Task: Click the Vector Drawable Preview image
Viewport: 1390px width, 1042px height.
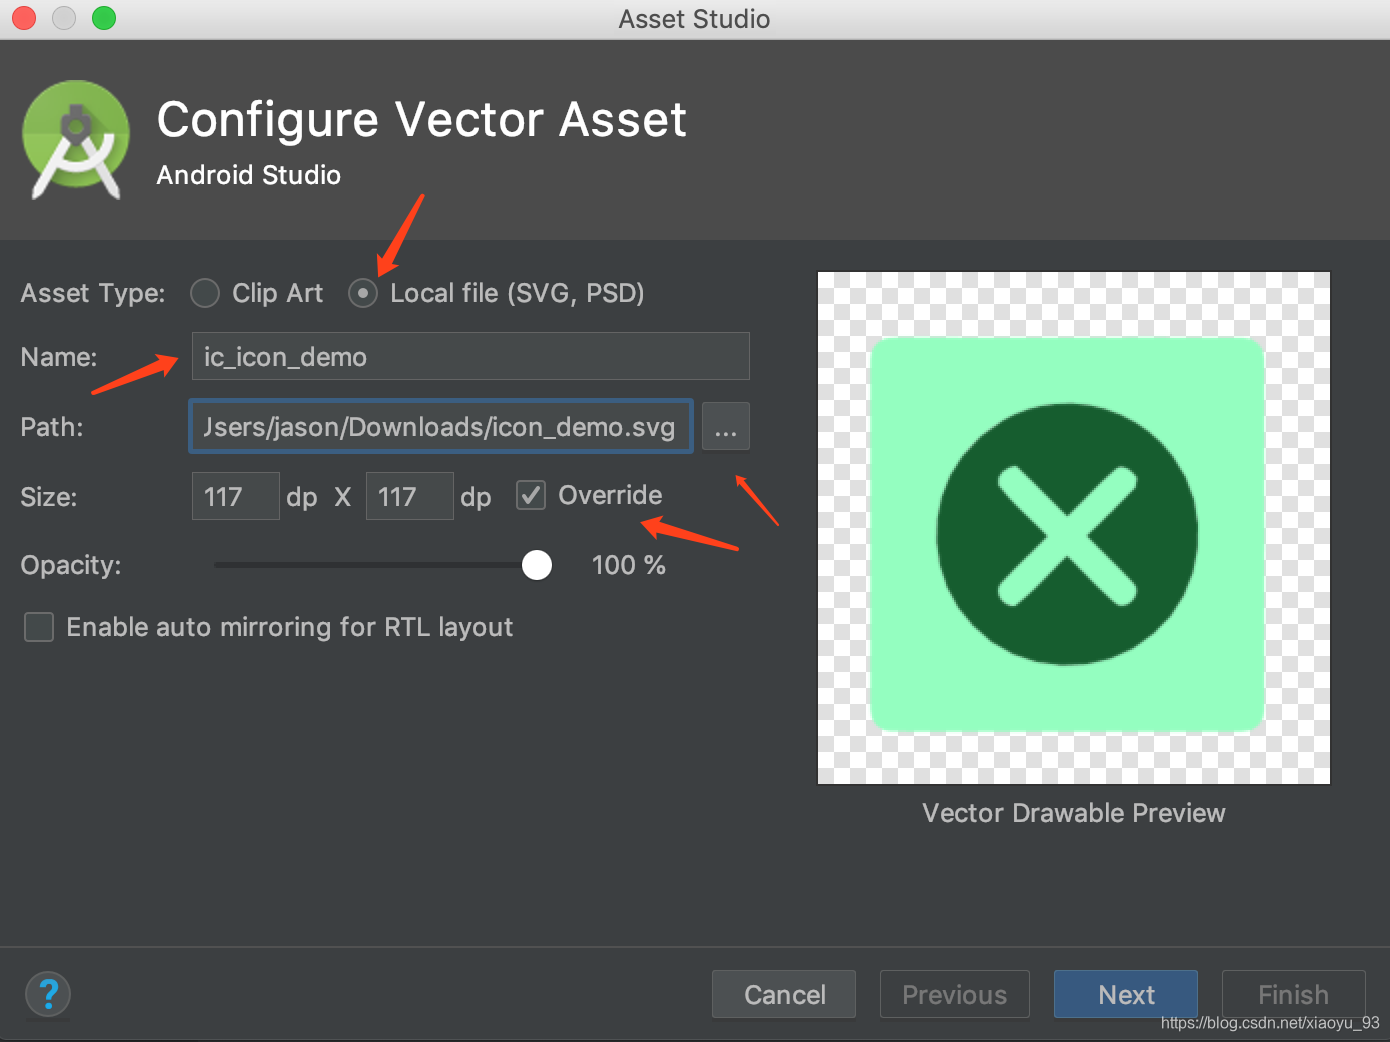Action: [1073, 527]
